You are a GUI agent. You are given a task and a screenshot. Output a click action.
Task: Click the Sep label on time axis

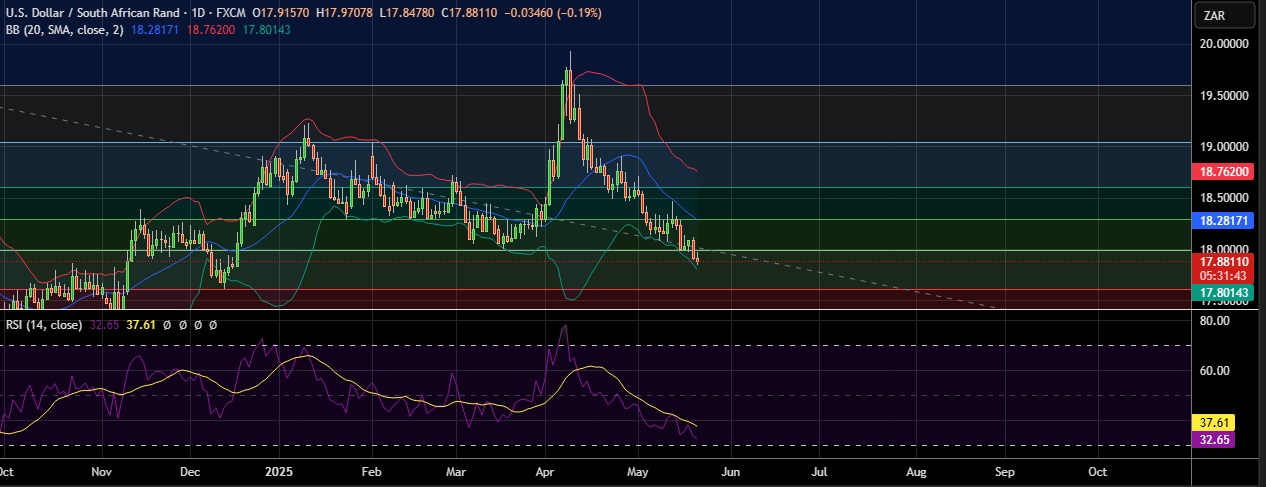coord(1005,470)
